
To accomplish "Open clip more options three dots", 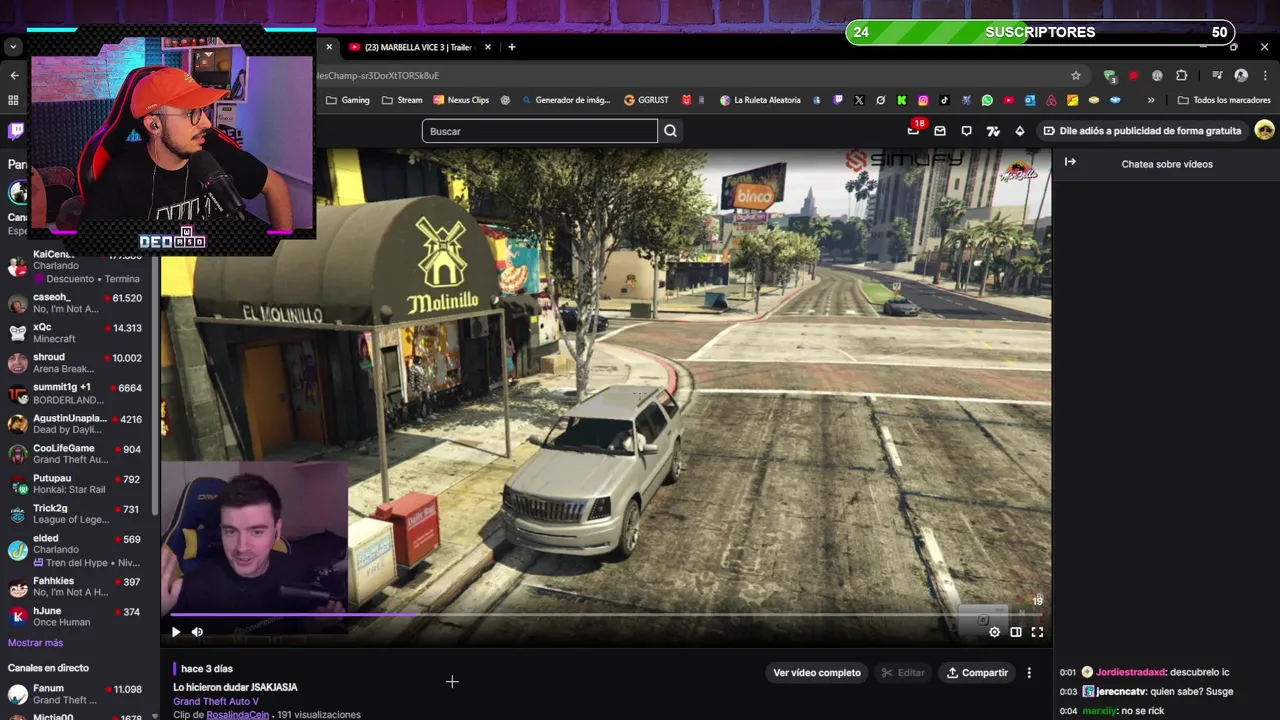I will pos(1029,673).
